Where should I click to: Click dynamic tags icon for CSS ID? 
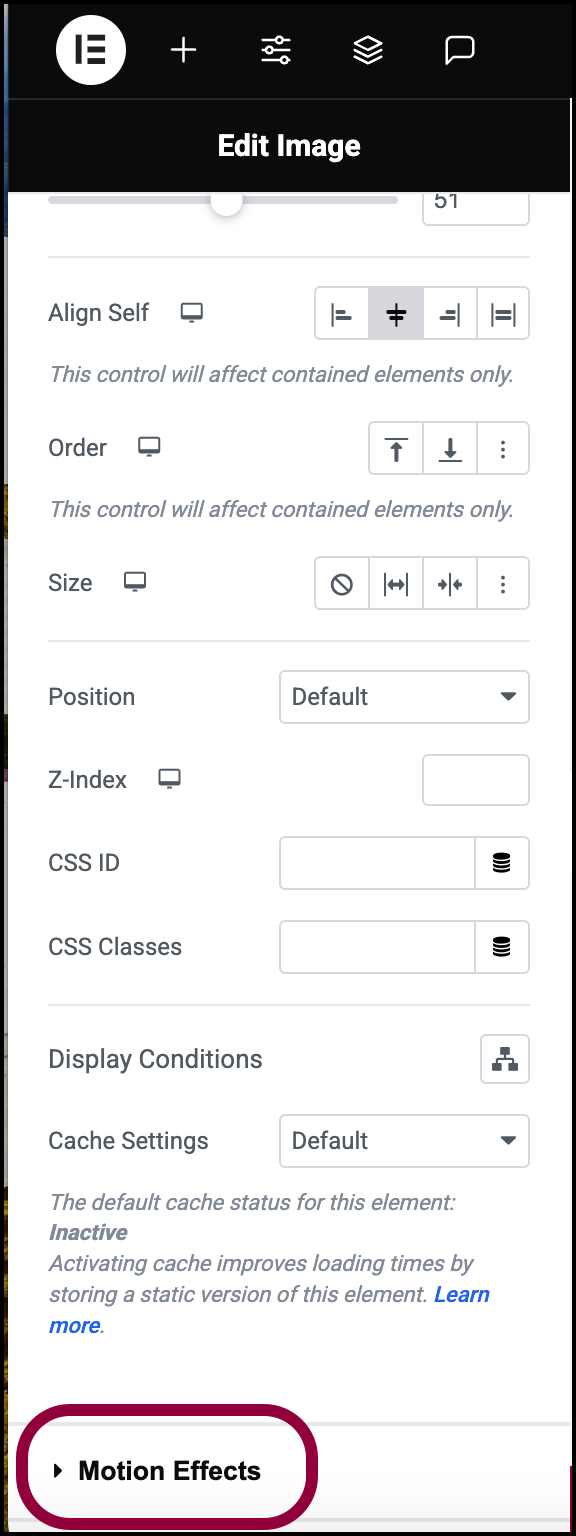(502, 863)
